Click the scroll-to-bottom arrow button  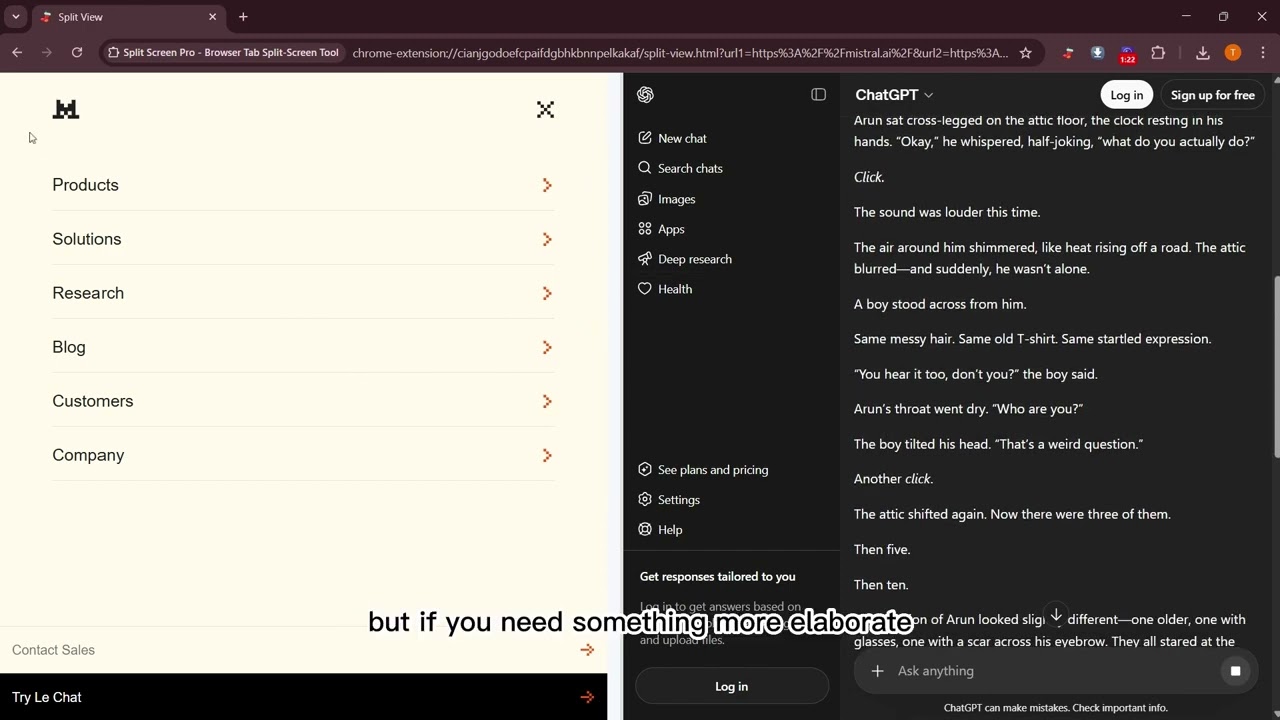[x=1055, y=615]
